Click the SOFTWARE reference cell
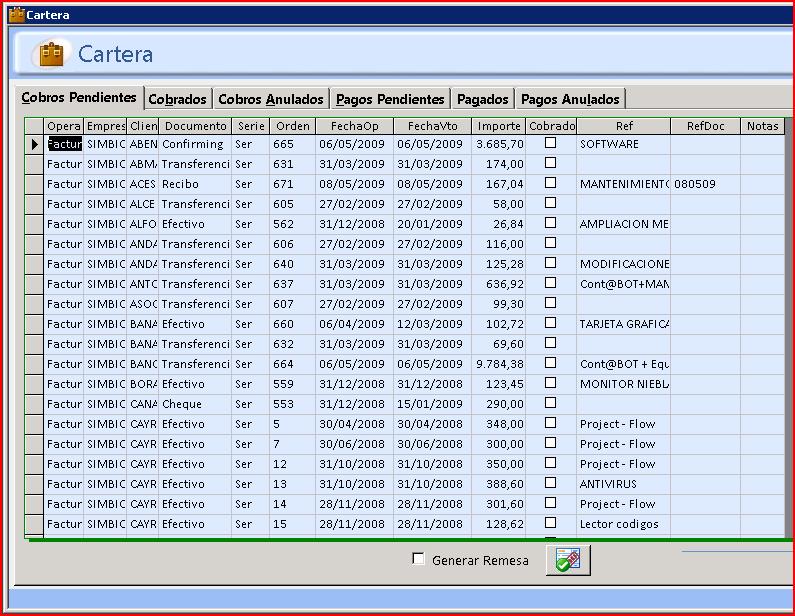Screen dimensions: 795x616 click(624, 144)
